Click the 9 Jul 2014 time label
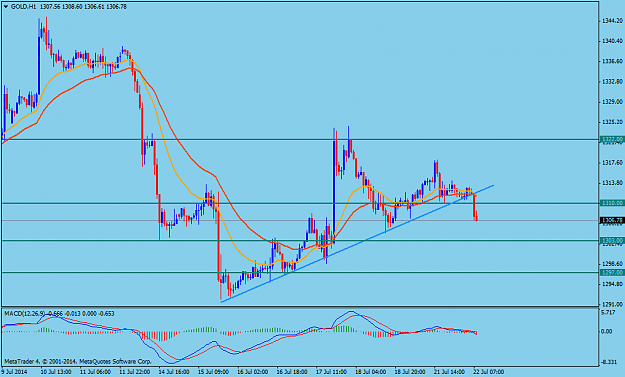 pos(14,372)
